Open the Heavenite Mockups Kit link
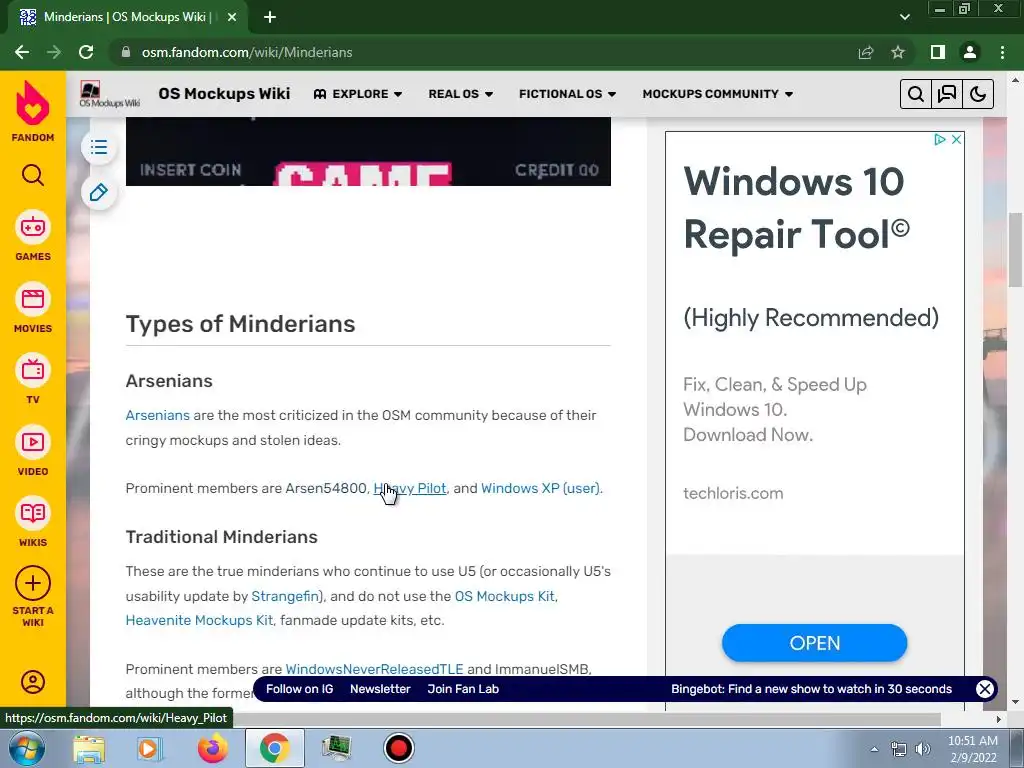Image resolution: width=1024 pixels, height=768 pixels. [x=199, y=620]
